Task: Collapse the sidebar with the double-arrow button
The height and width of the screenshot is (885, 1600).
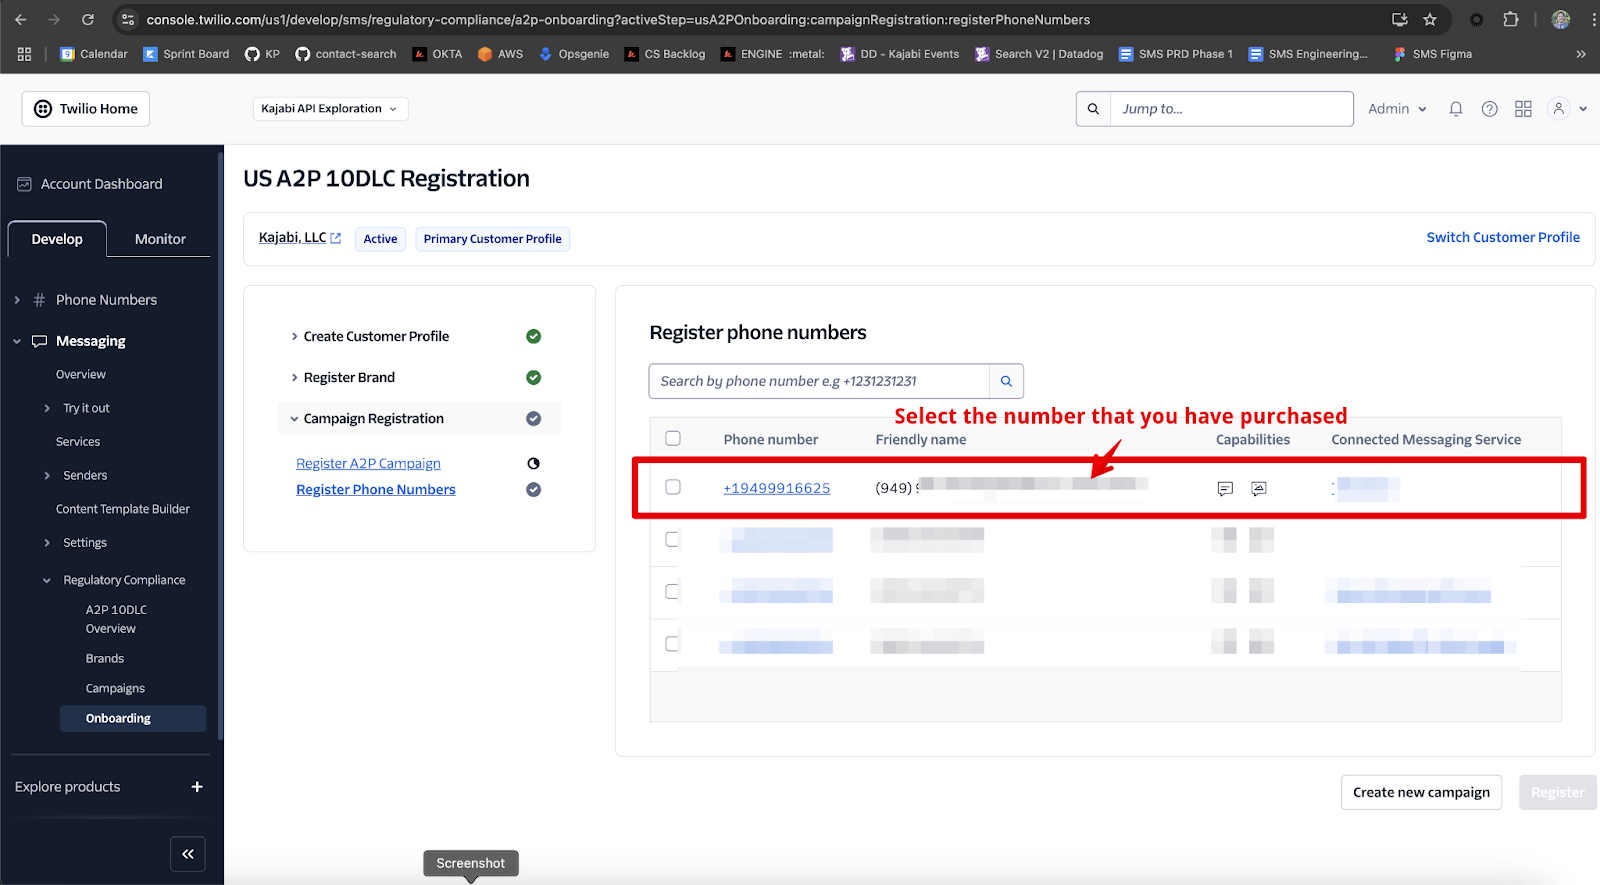Action: click(188, 854)
